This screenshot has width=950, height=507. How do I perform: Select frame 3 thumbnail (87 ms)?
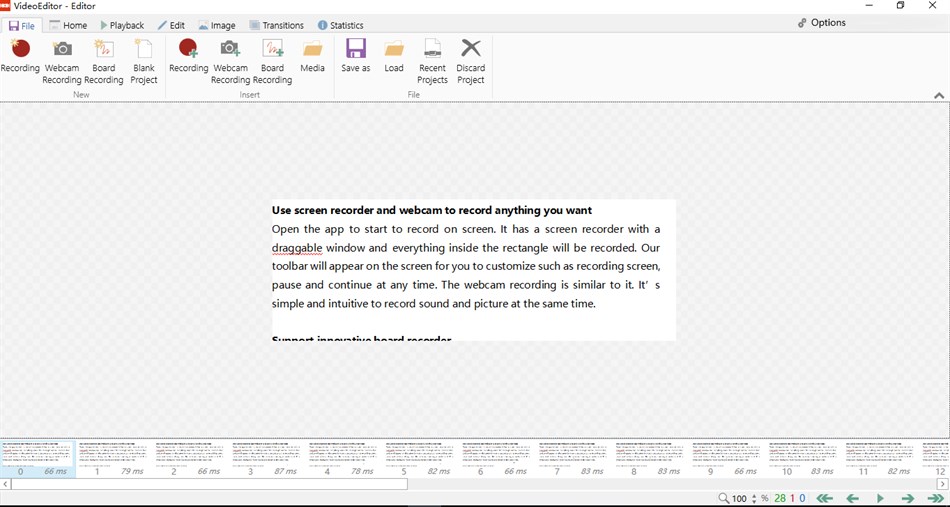pos(268,459)
